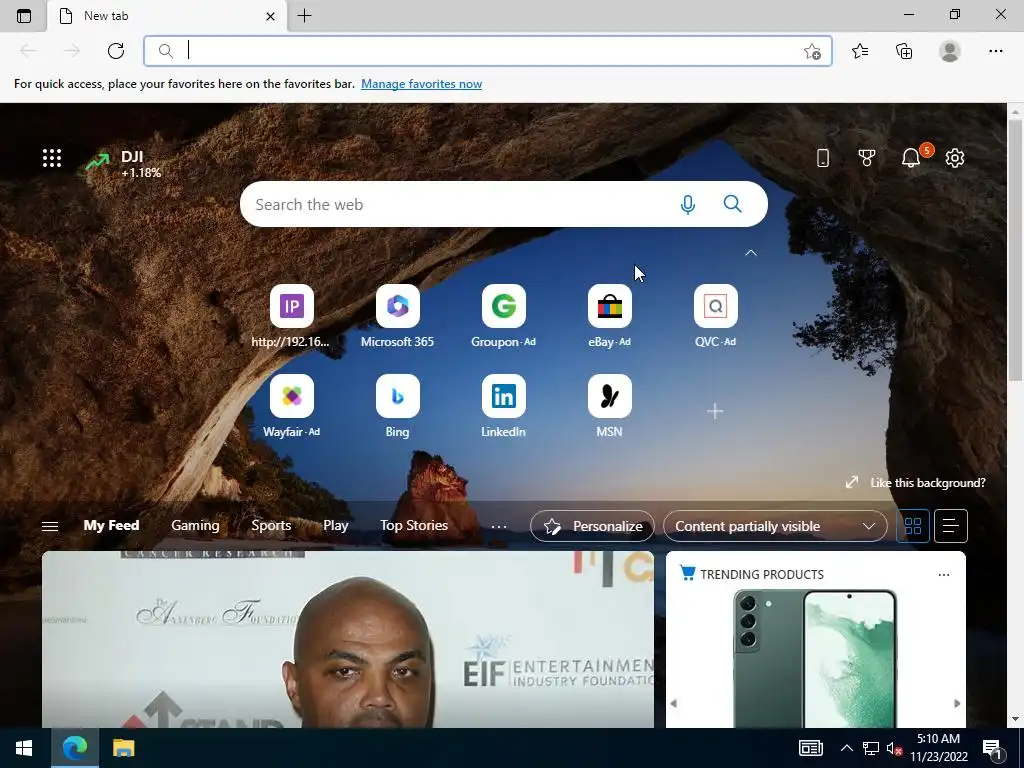This screenshot has height=768, width=1024.
Task: Open the user profile avatar
Action: 950,51
